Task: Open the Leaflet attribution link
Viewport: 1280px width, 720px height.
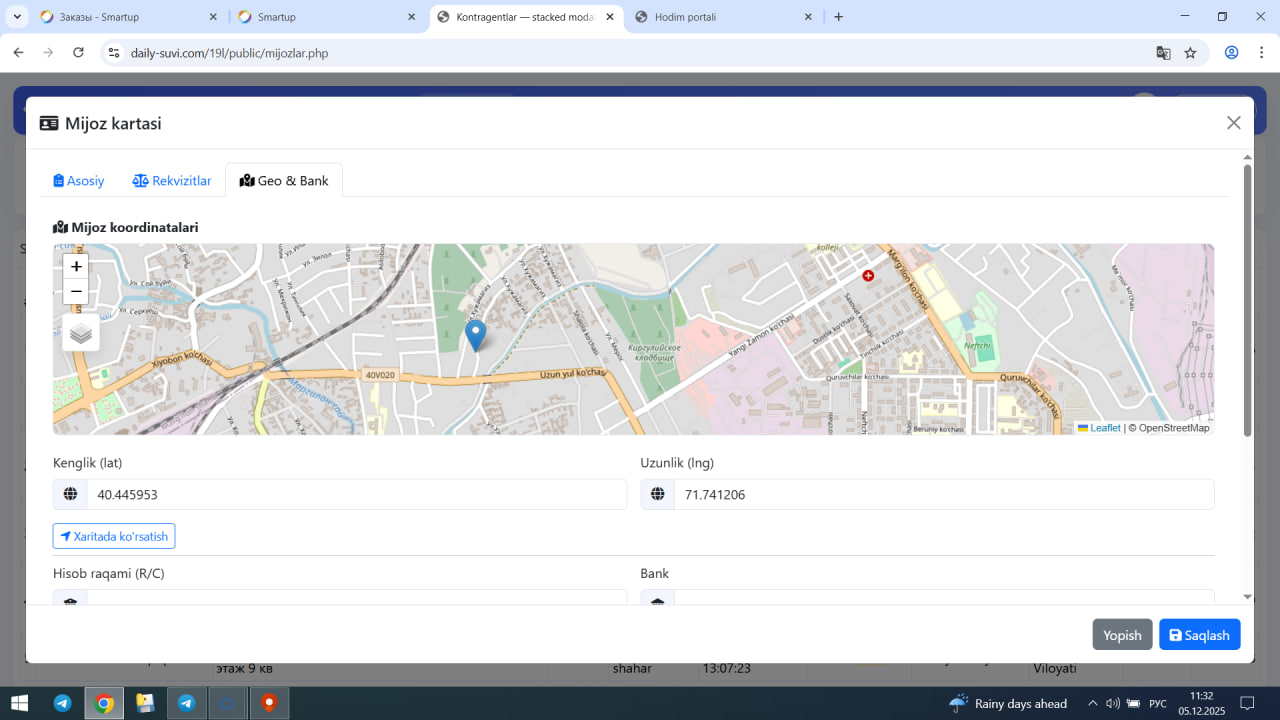Action: coord(1104,428)
